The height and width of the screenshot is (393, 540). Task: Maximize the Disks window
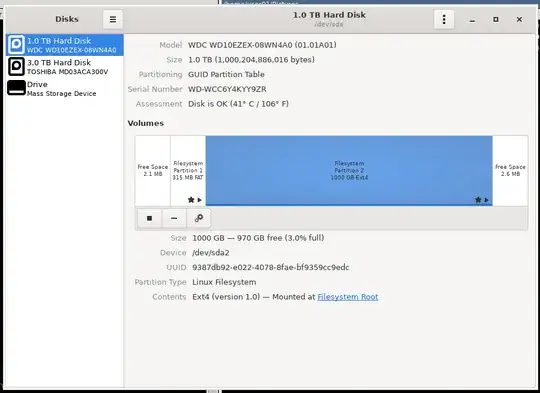(496, 20)
